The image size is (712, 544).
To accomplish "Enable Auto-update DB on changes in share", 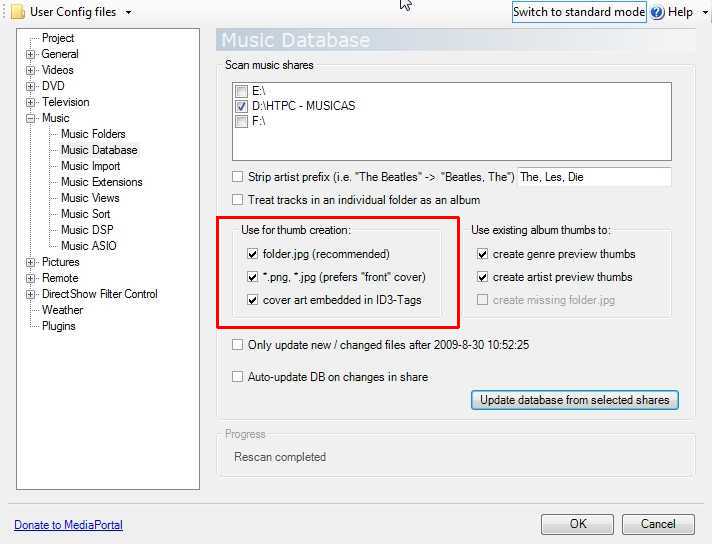I will pos(238,377).
